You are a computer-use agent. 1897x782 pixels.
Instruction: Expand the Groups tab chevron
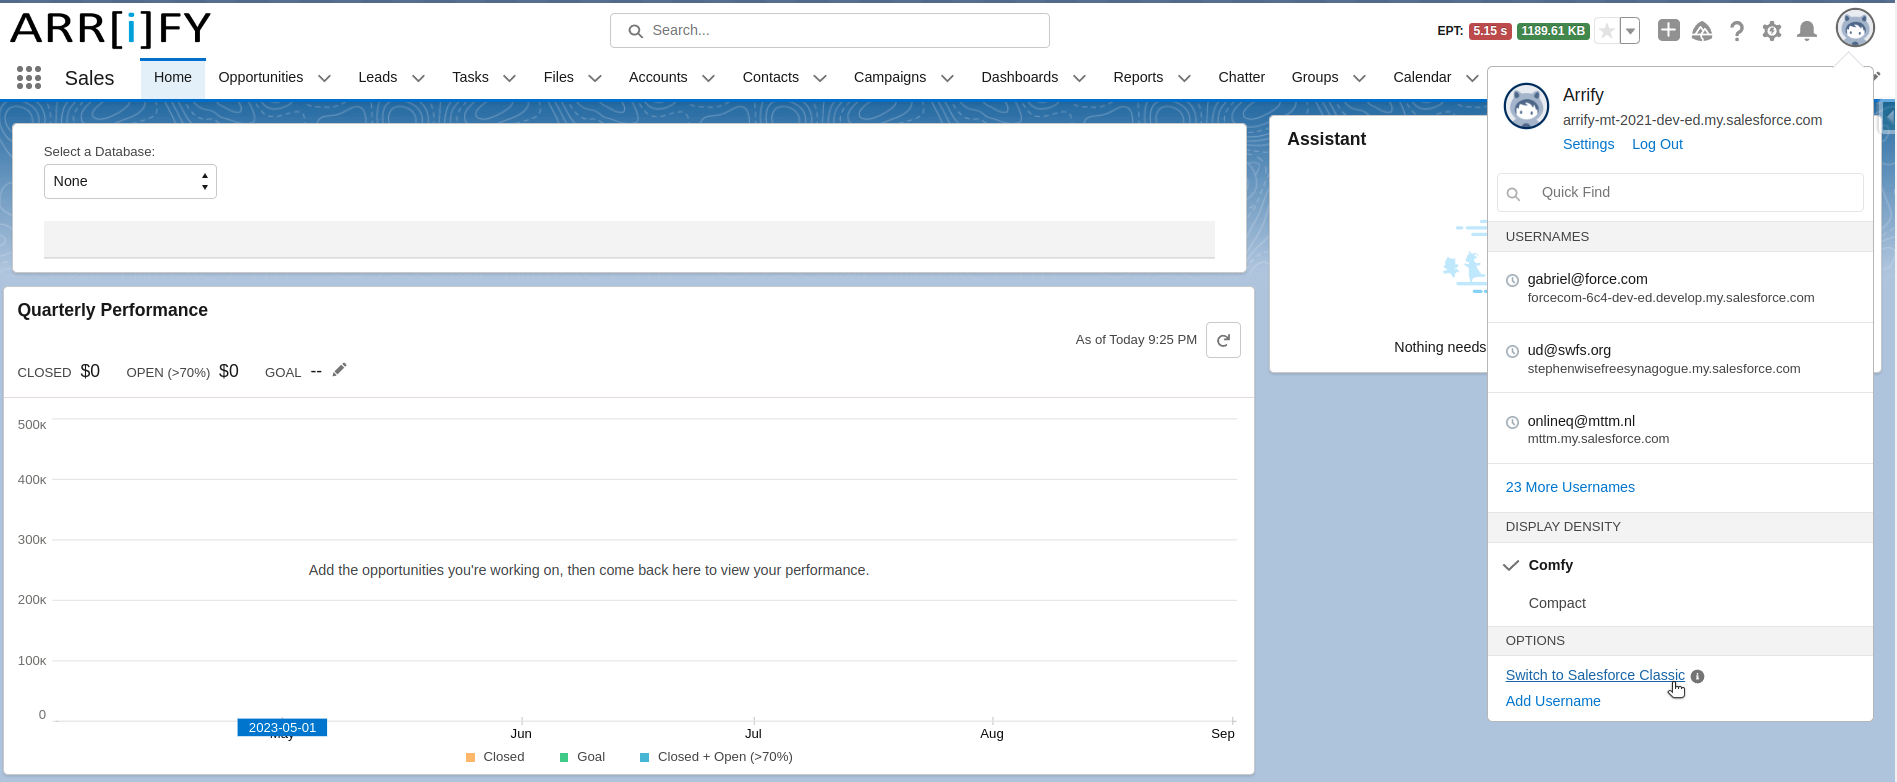coord(1359,78)
